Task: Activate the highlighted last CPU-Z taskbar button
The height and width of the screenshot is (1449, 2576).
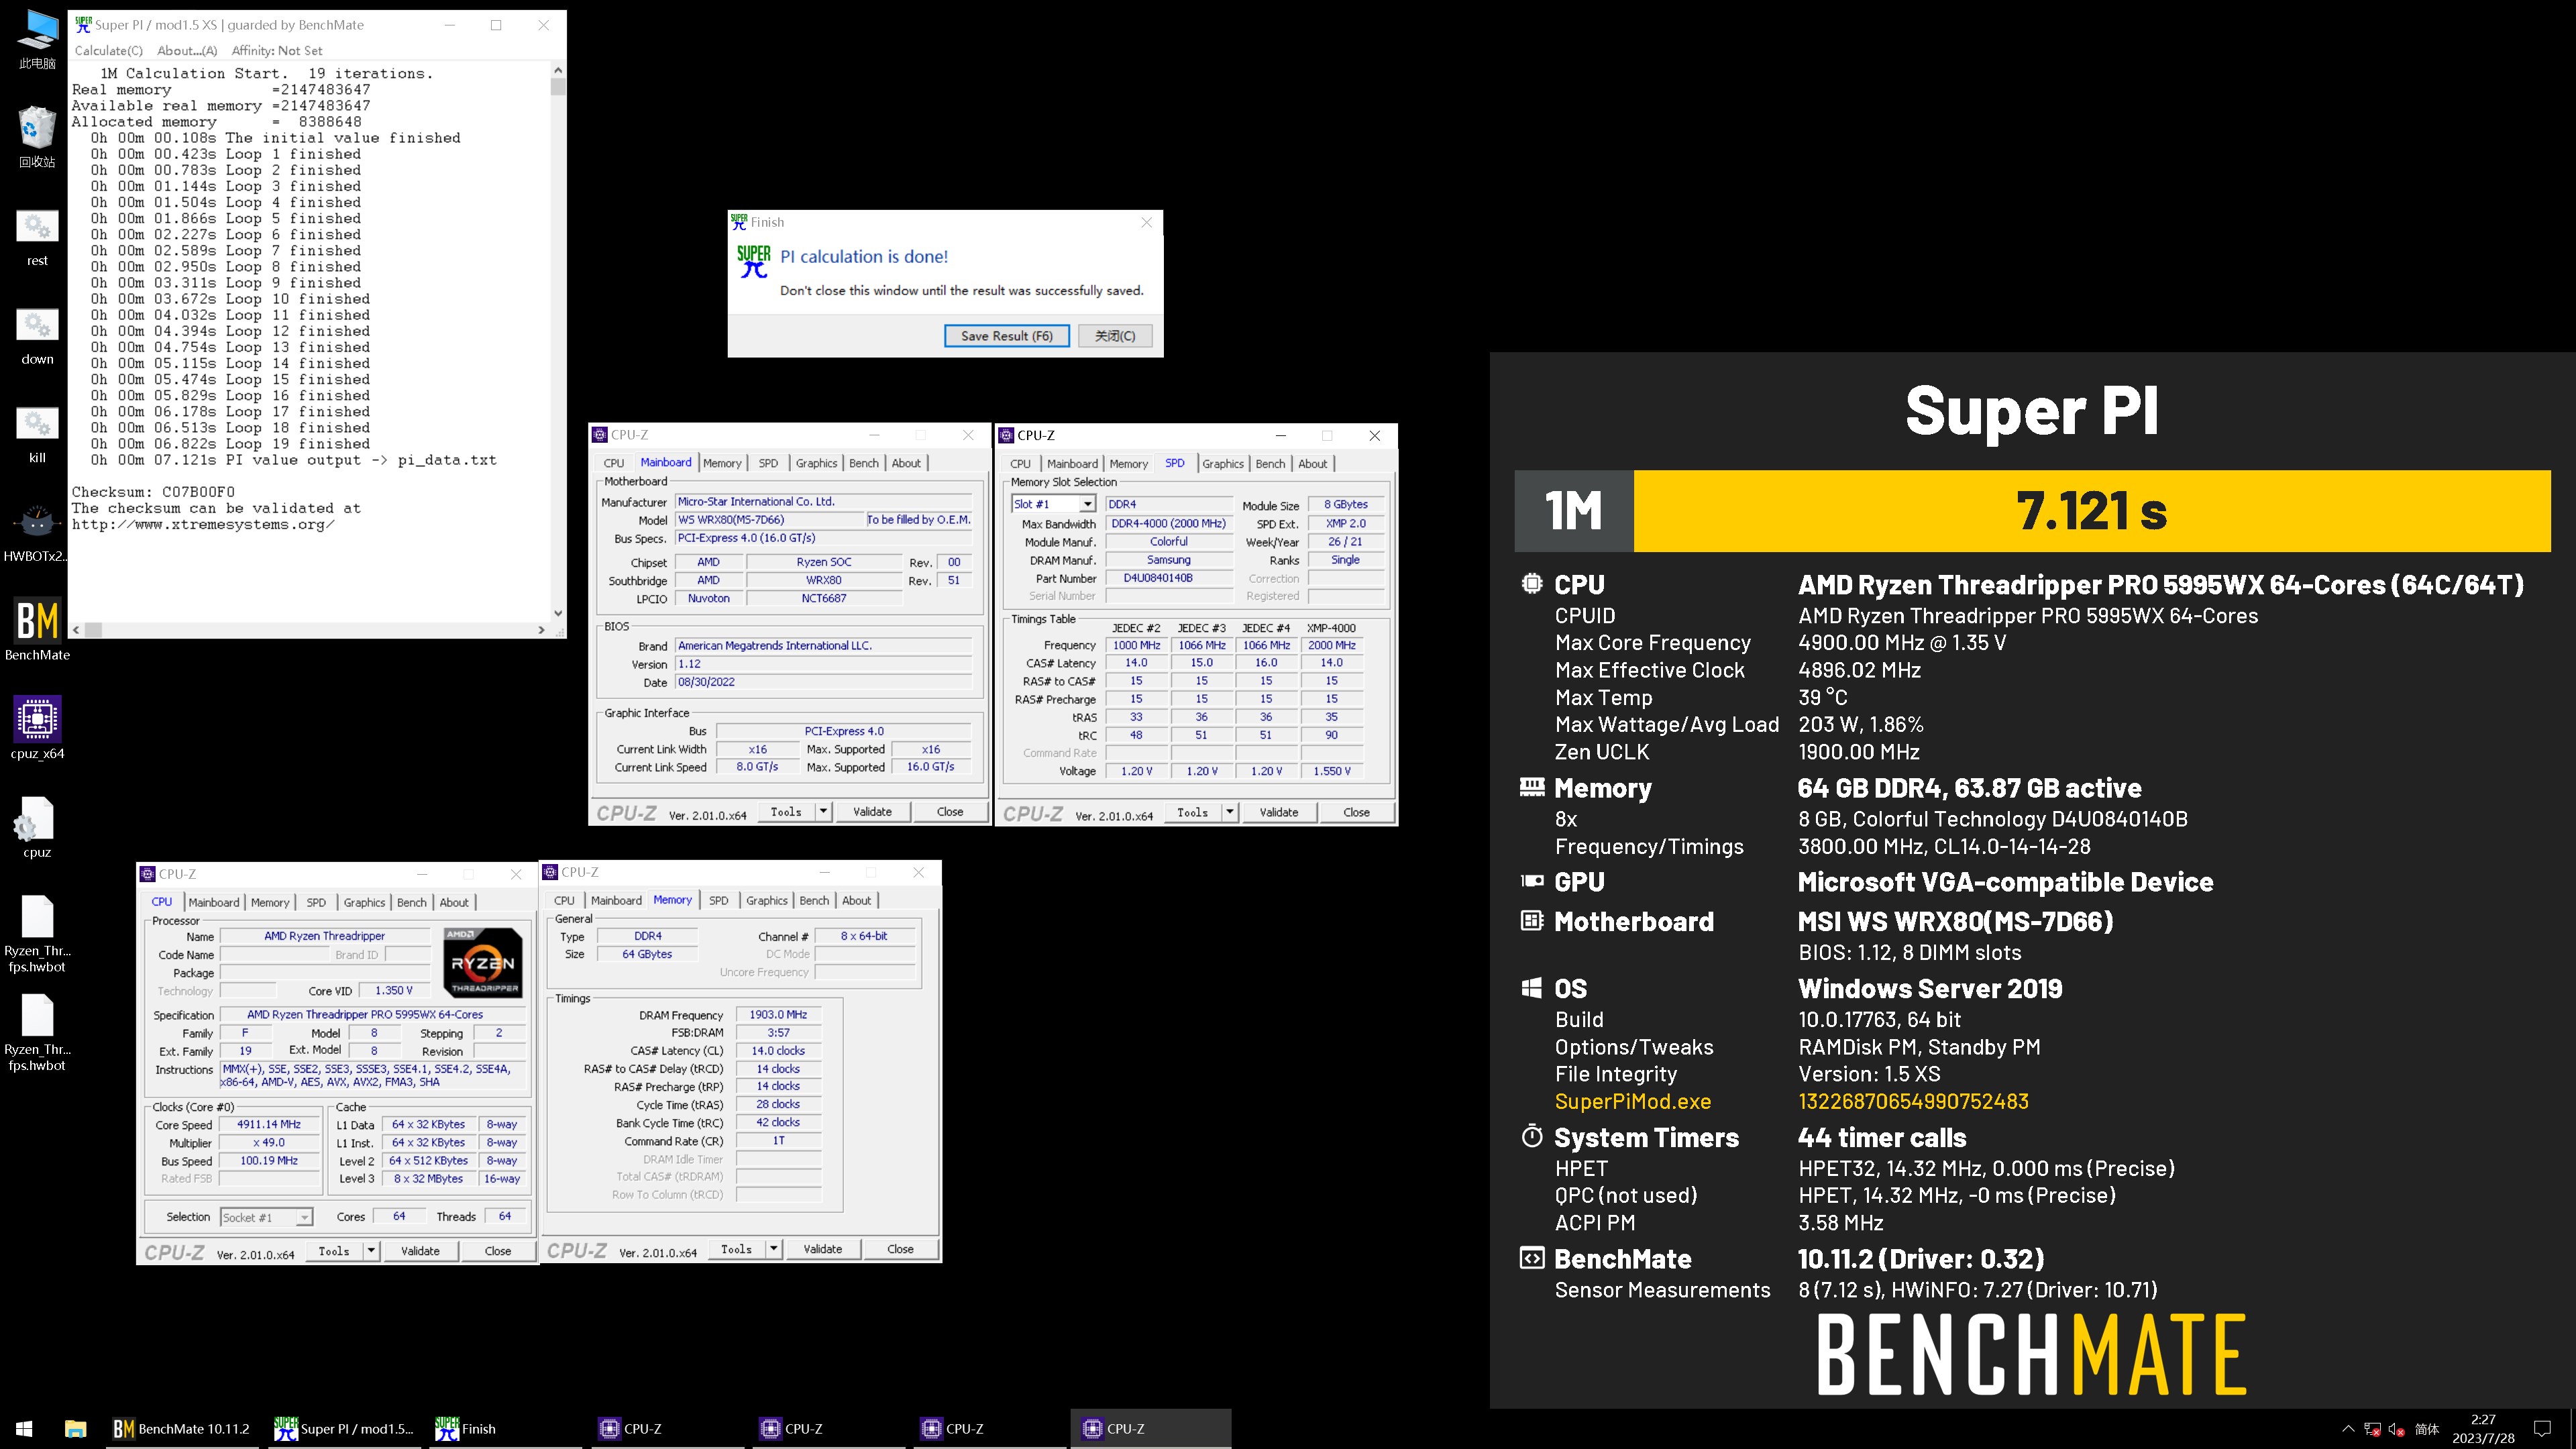Action: click(x=1150, y=1429)
